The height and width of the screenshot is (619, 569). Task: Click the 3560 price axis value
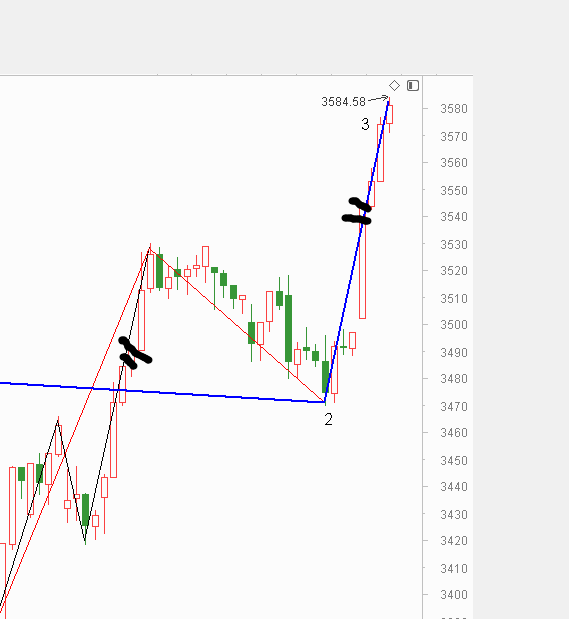point(454,163)
